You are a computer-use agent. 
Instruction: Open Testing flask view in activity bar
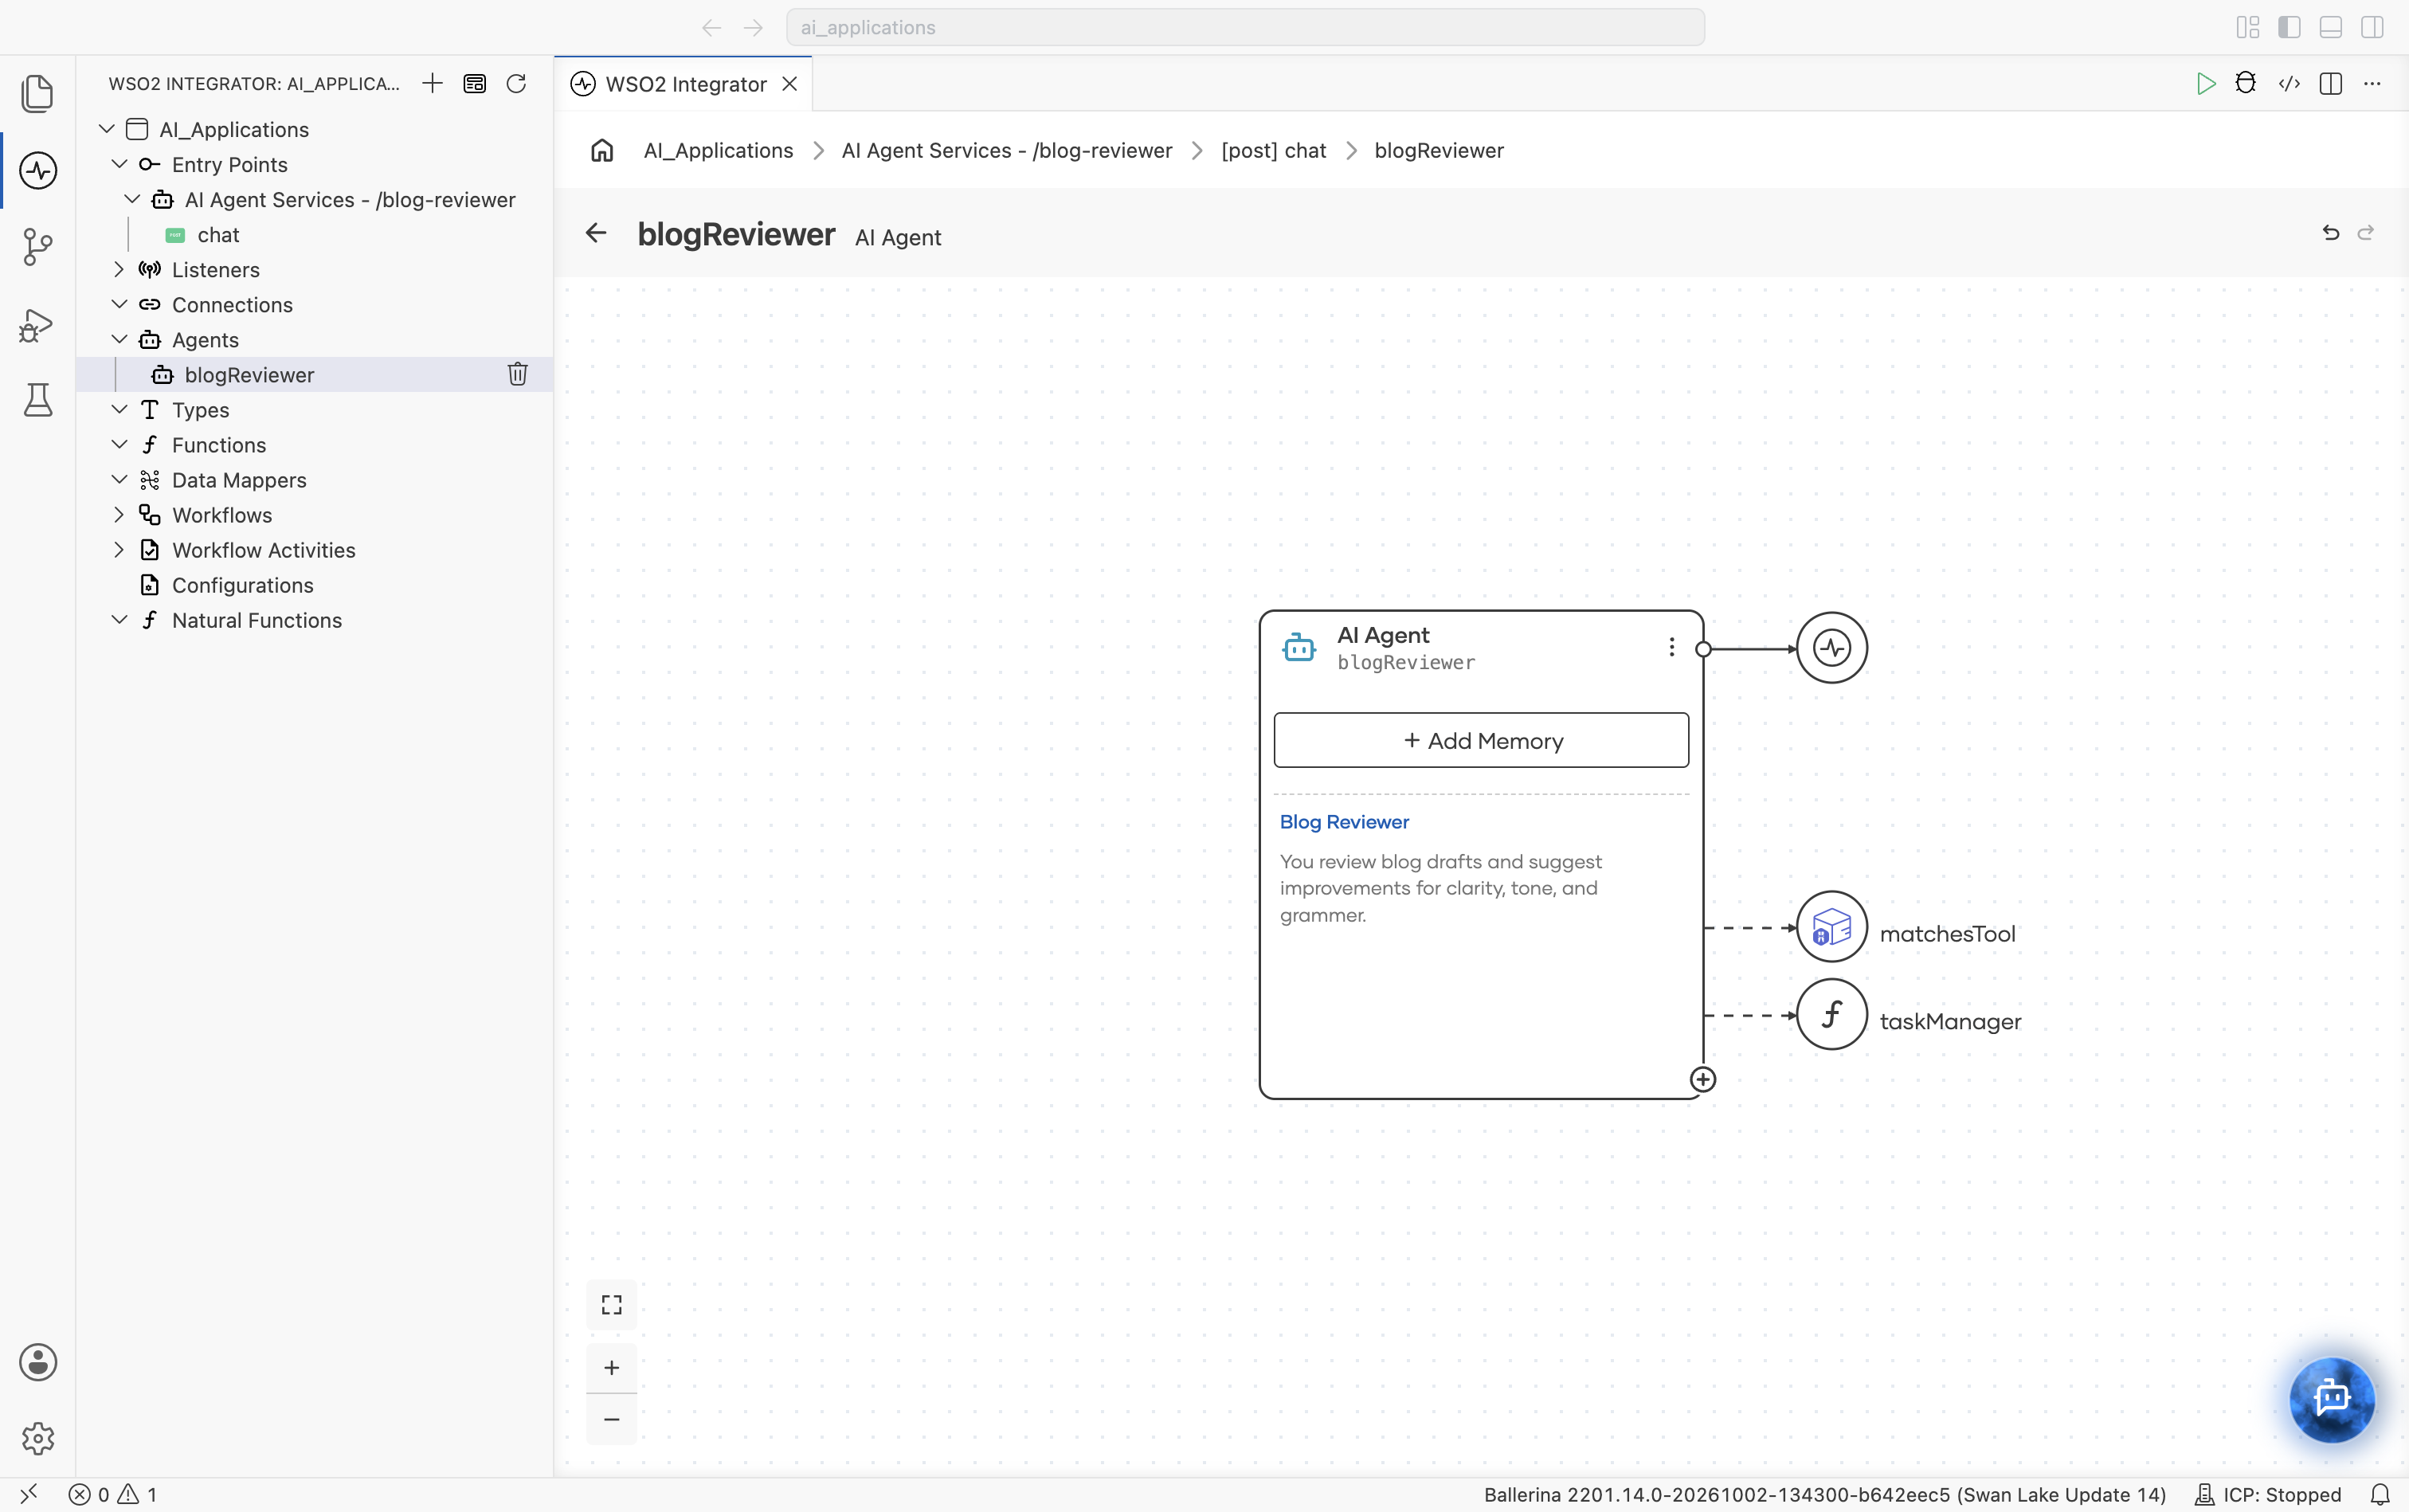tap(38, 400)
